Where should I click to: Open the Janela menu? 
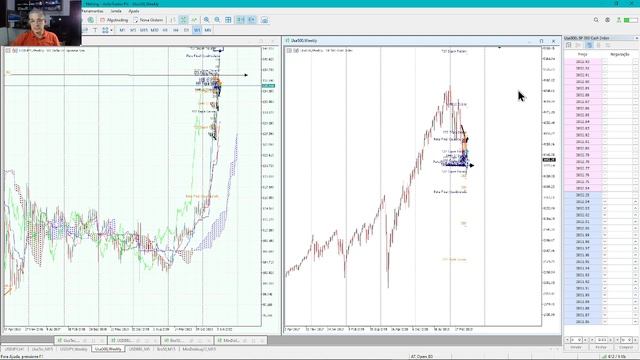tap(116, 11)
